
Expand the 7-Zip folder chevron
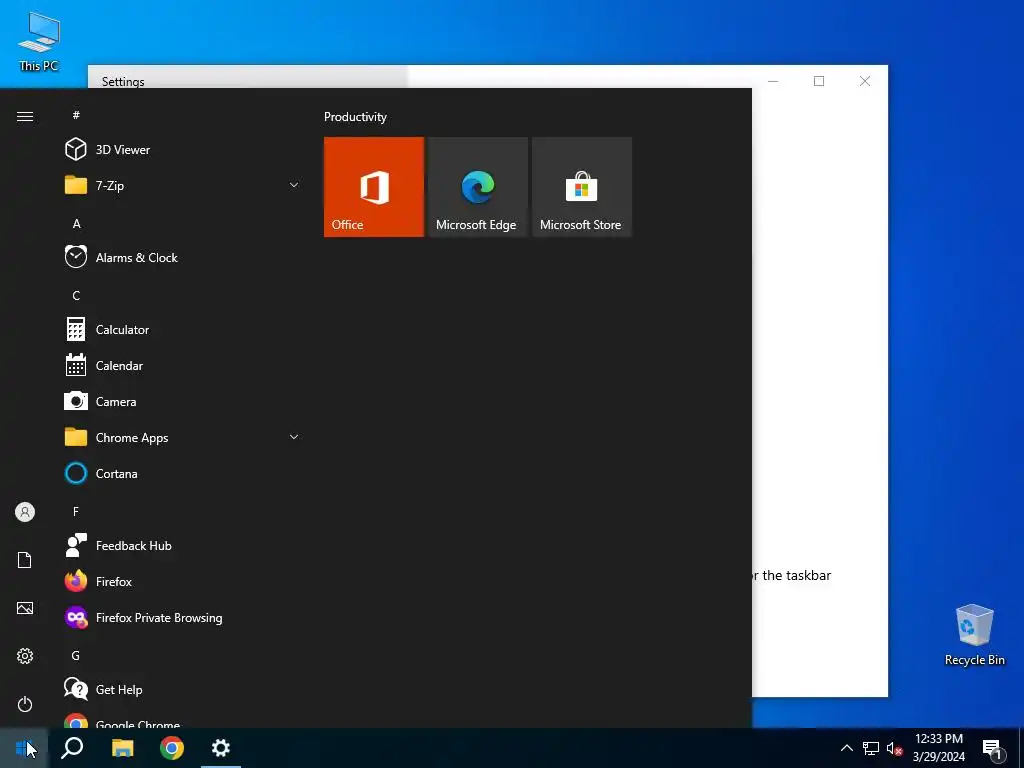point(294,185)
